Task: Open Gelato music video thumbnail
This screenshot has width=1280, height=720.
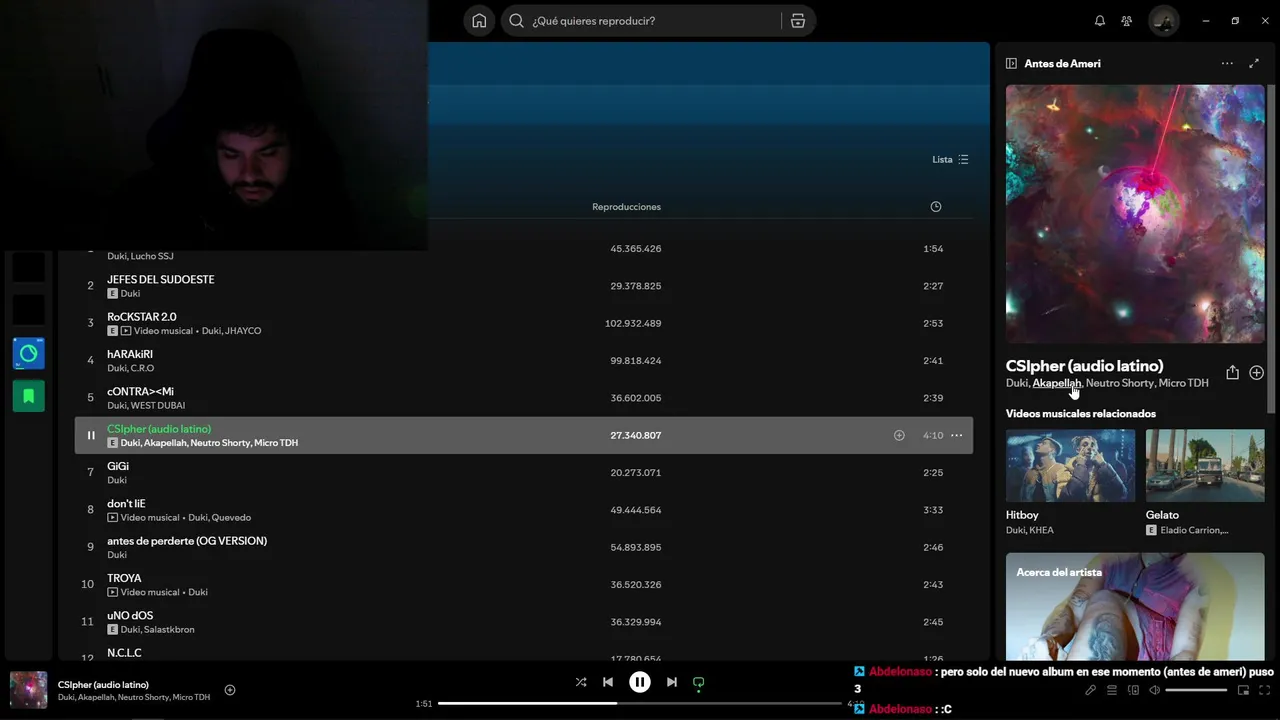Action: click(x=1205, y=466)
